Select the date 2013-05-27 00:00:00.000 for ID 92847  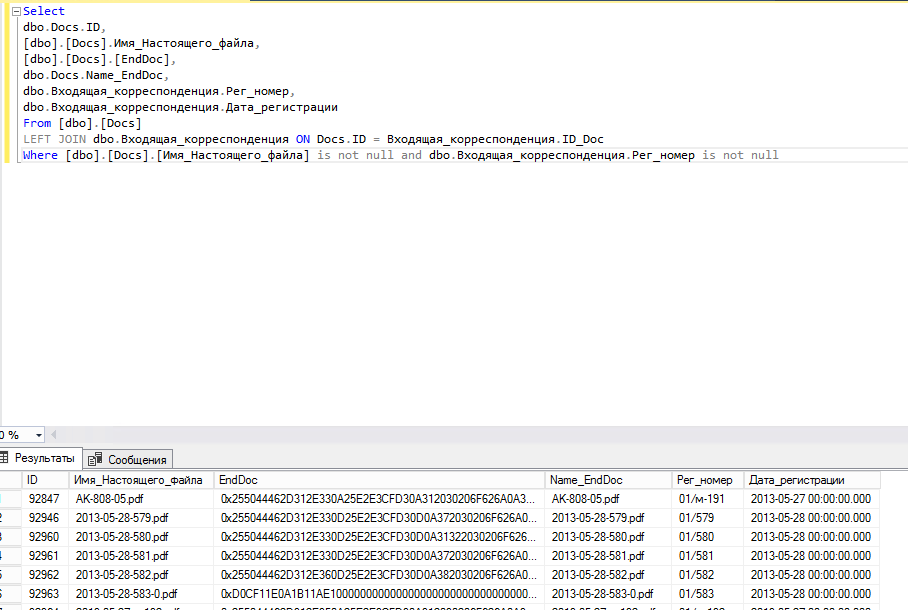(x=812, y=499)
